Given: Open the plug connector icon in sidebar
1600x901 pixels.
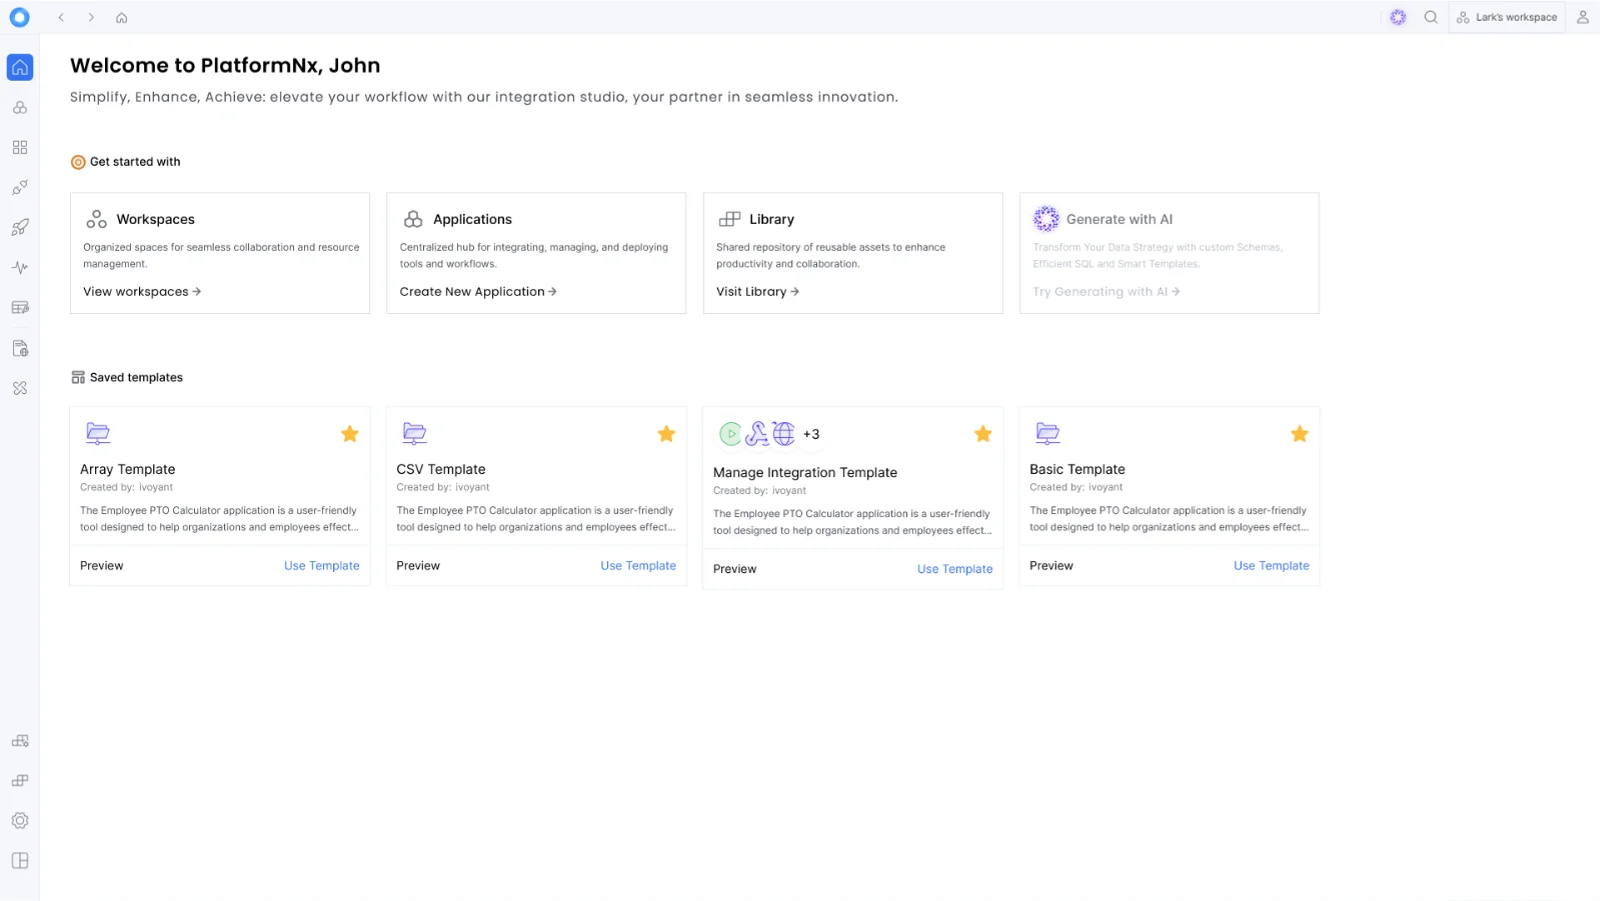Looking at the screenshot, I should pyautogui.click(x=20, y=188).
